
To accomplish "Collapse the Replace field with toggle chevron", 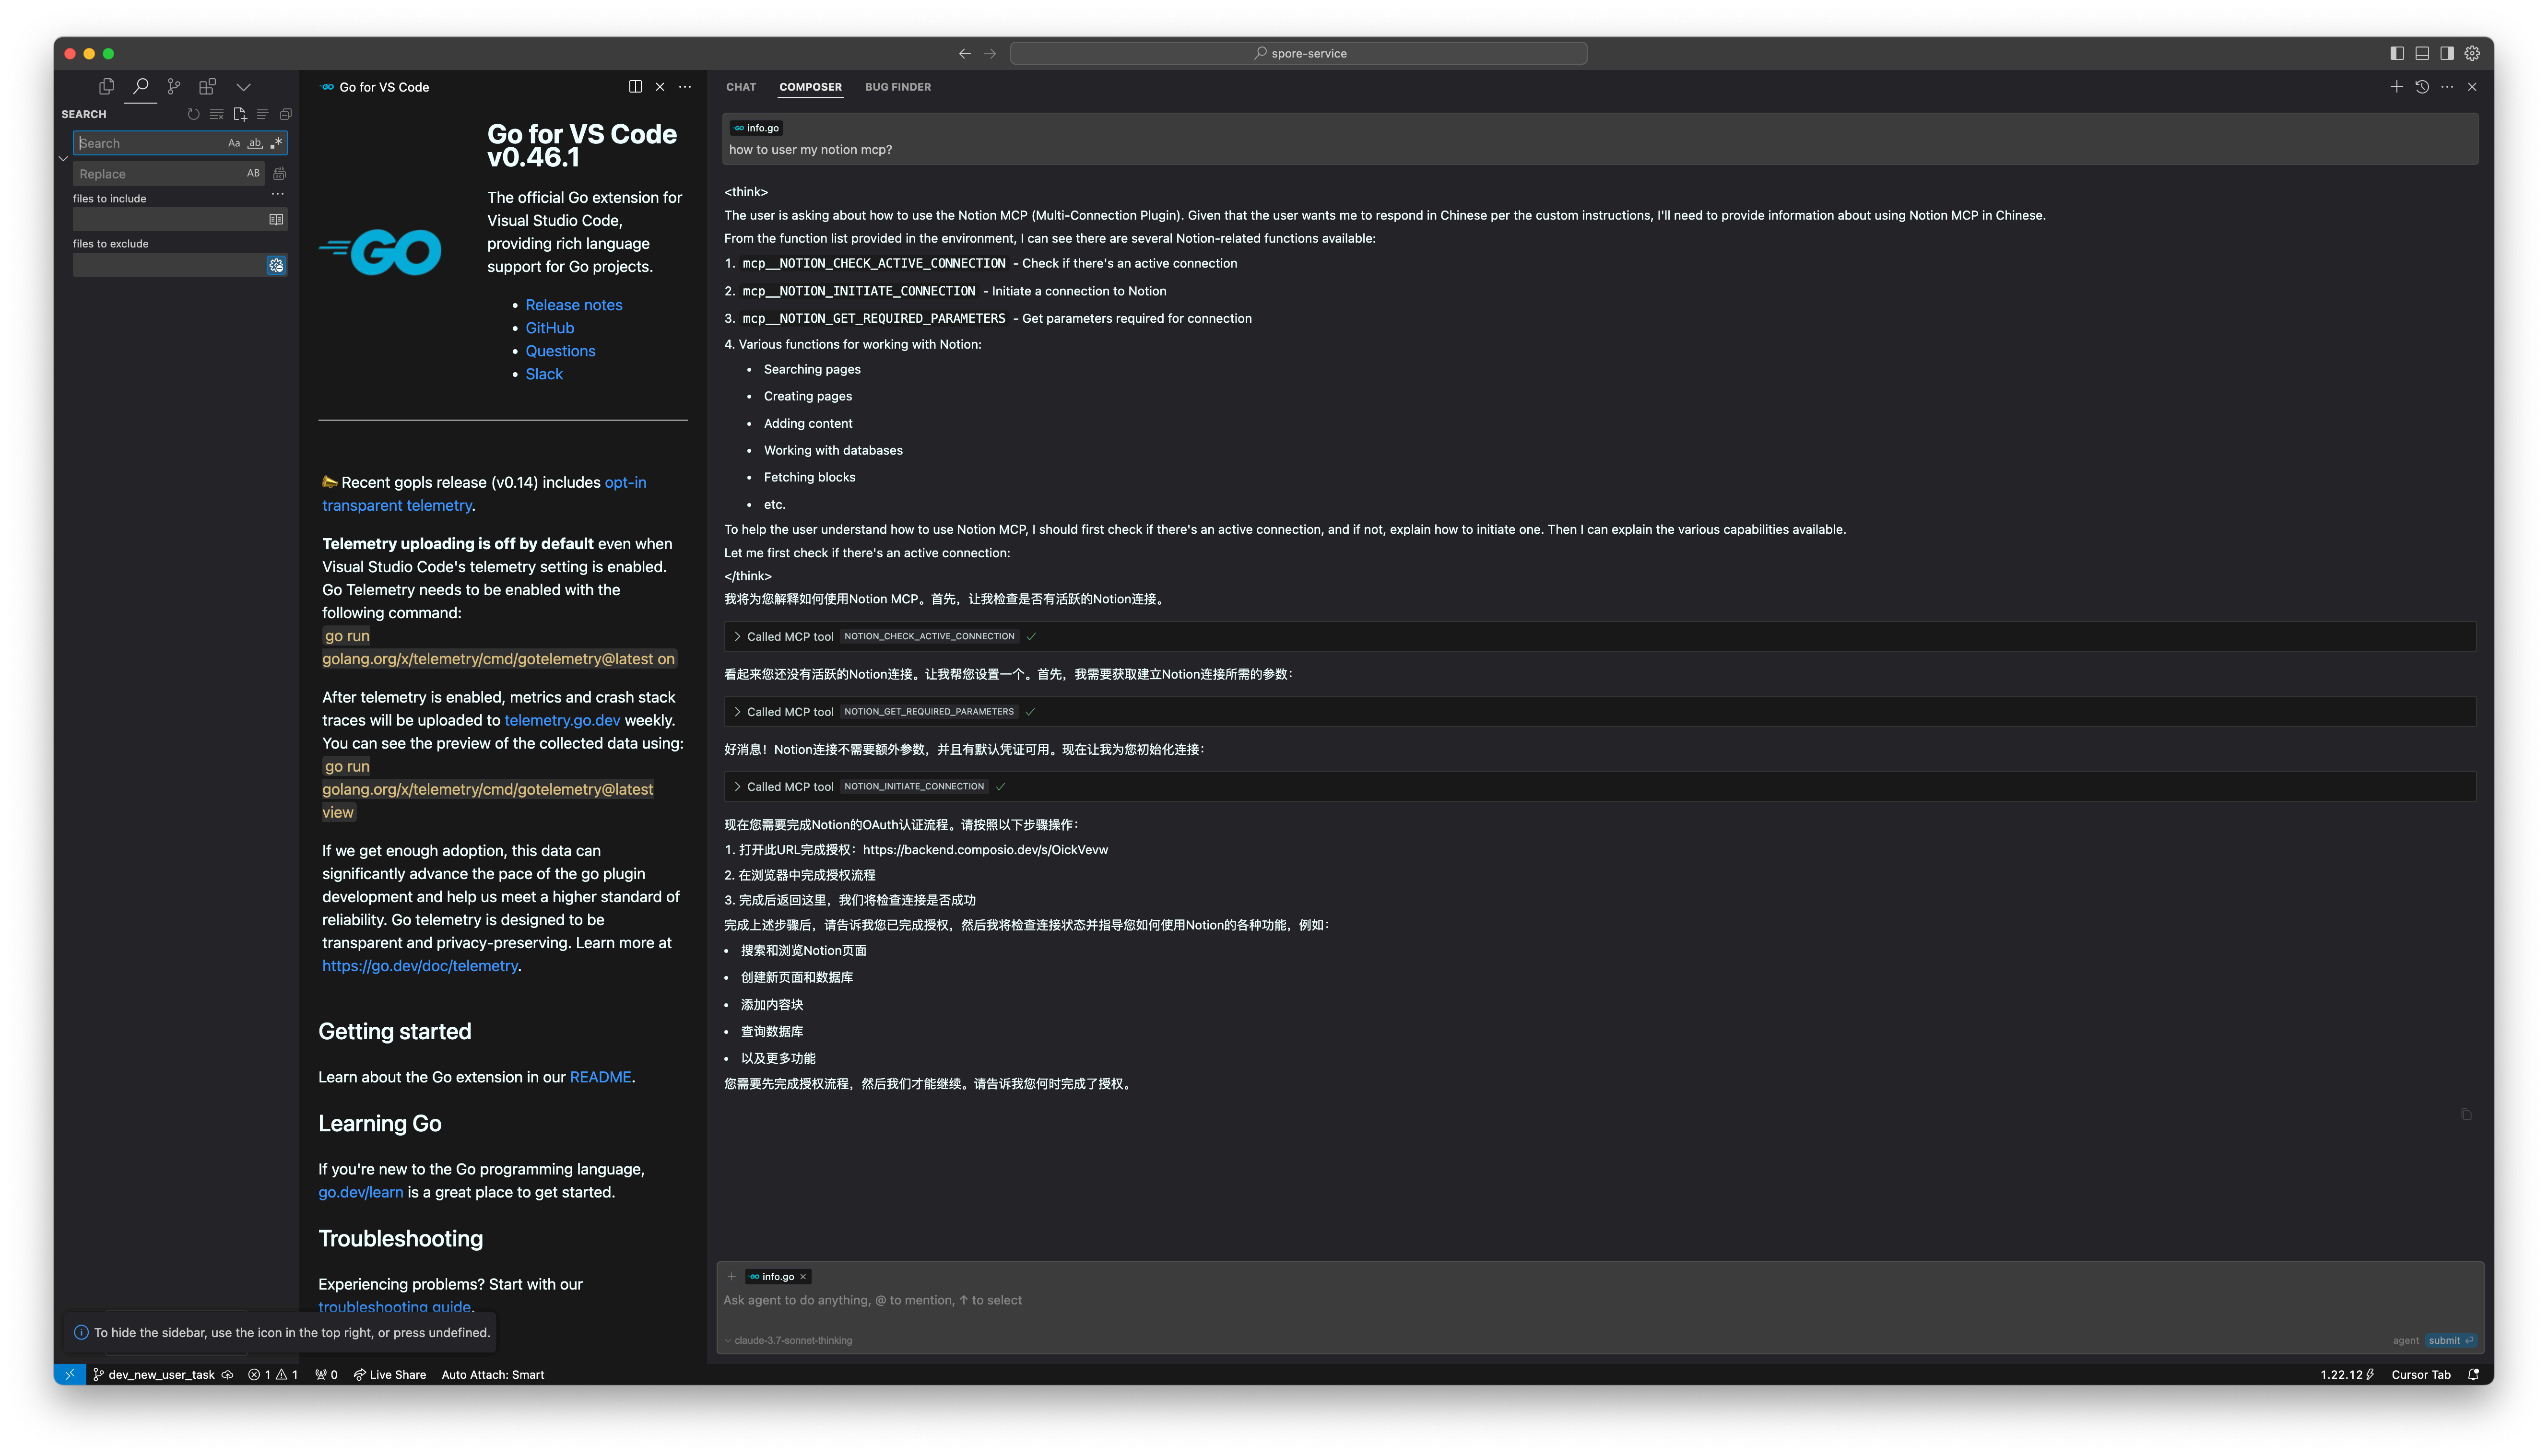I will click(x=63, y=158).
